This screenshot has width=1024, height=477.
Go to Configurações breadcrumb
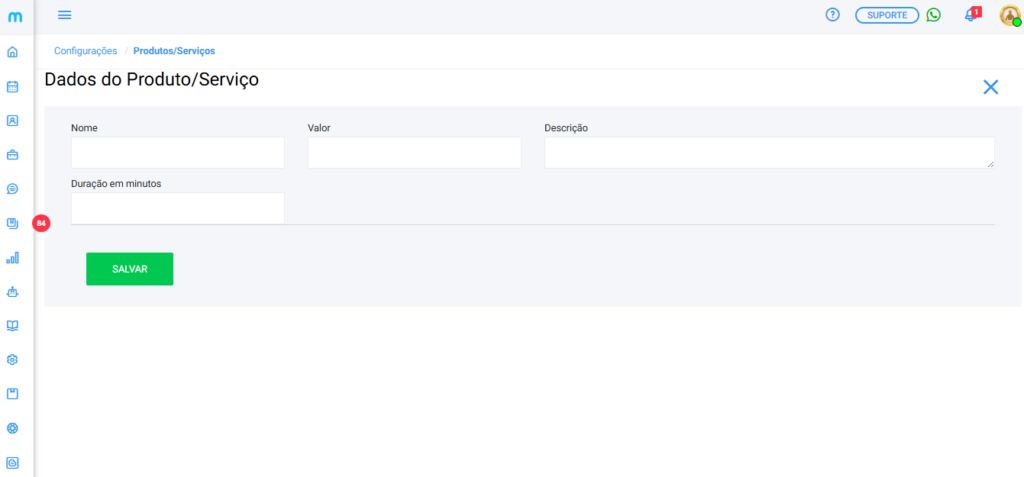(85, 50)
